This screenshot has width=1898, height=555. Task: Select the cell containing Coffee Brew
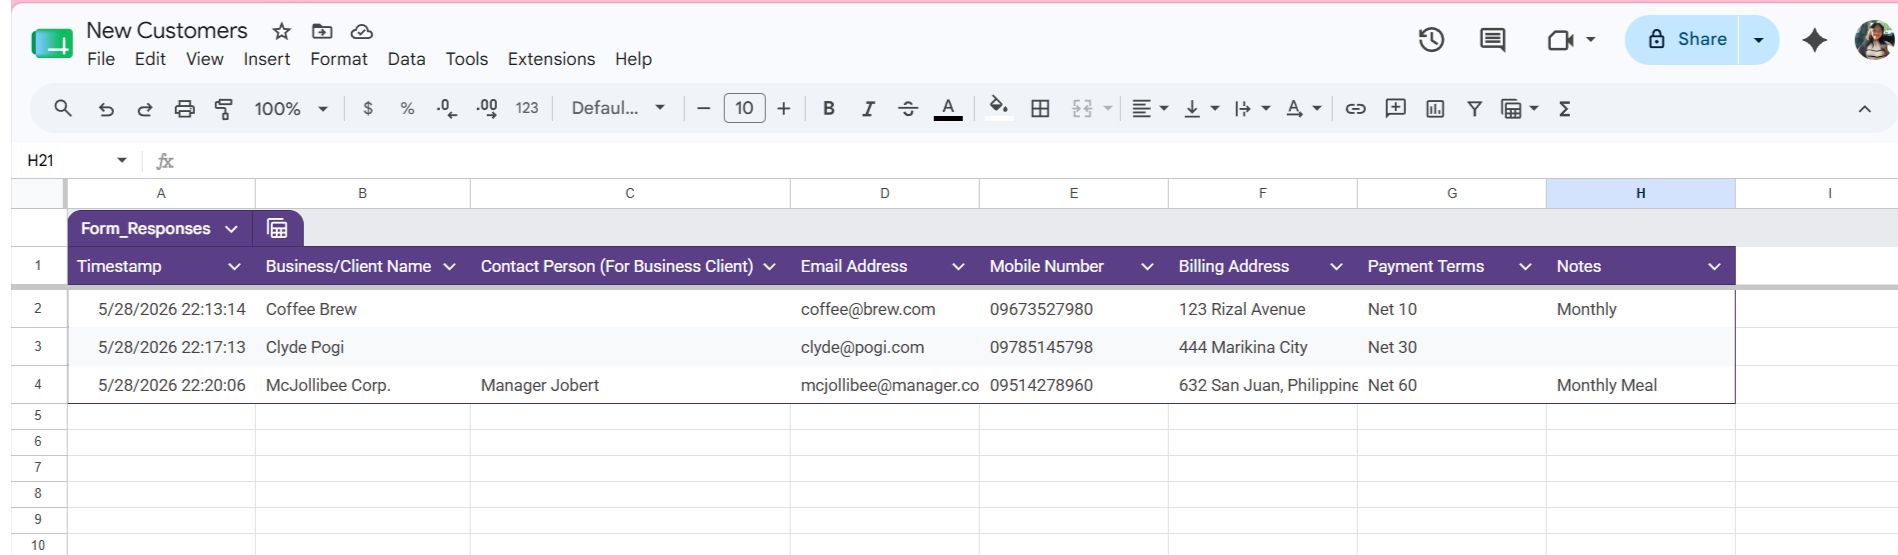362,309
